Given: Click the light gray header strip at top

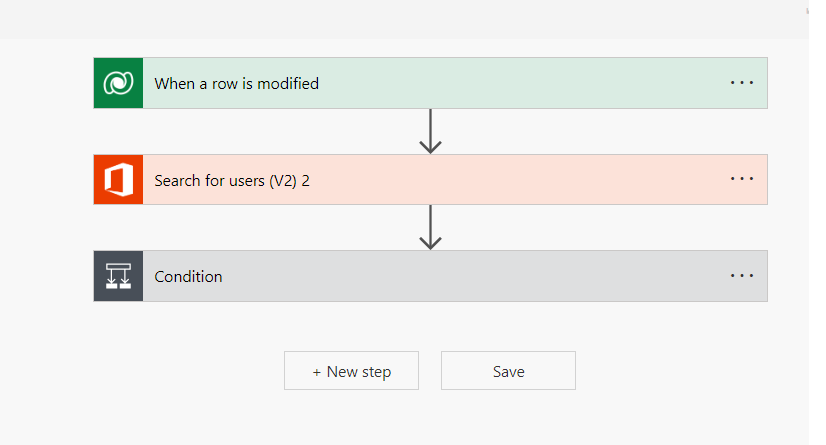Looking at the screenshot, I should [x=400, y=18].
